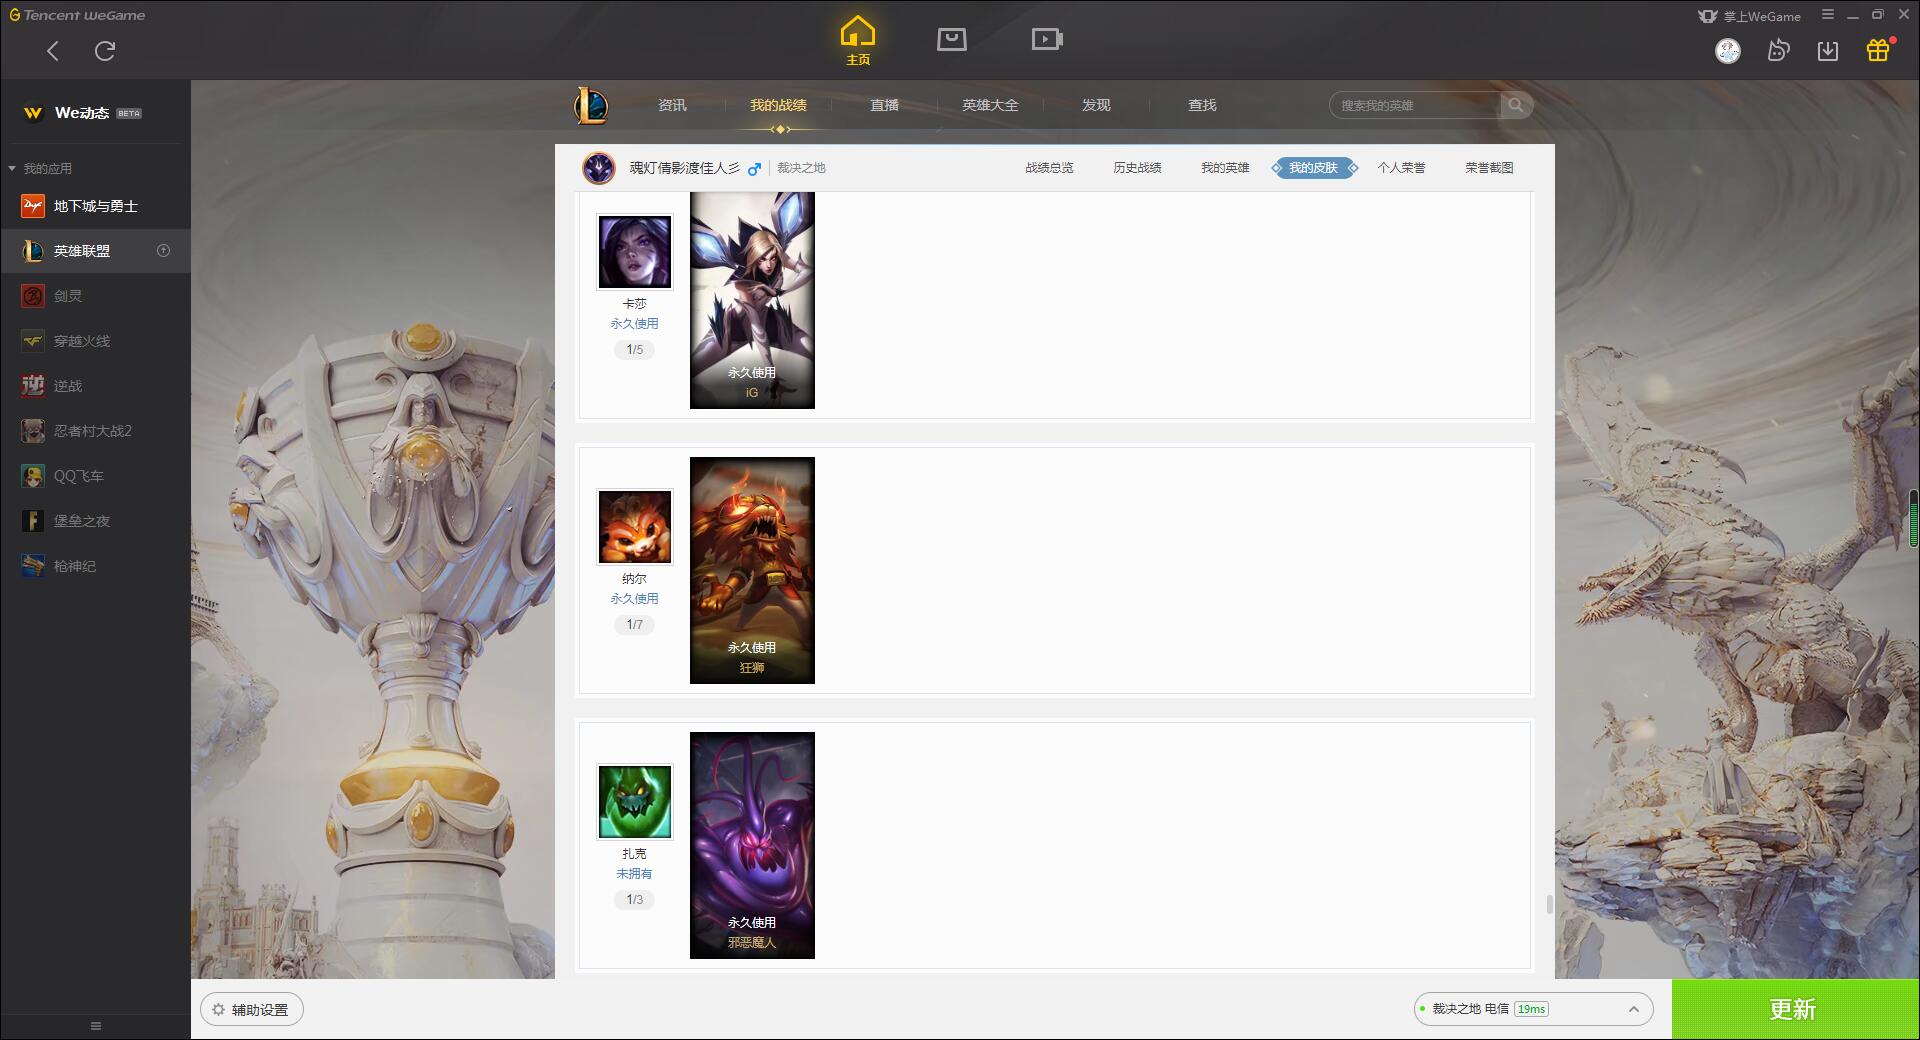Click the 扎克 champion portrait
This screenshot has width=1920, height=1040.
pyautogui.click(x=635, y=802)
